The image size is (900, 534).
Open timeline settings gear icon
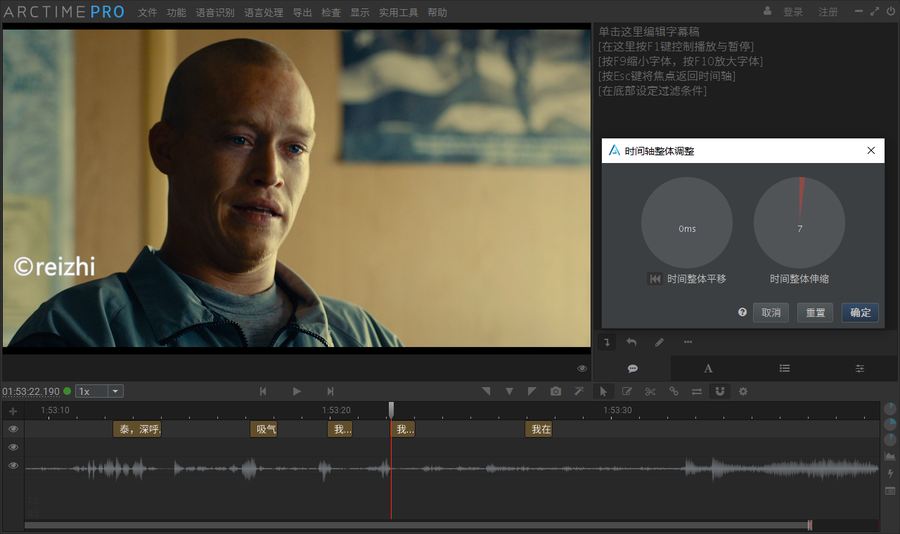click(743, 392)
